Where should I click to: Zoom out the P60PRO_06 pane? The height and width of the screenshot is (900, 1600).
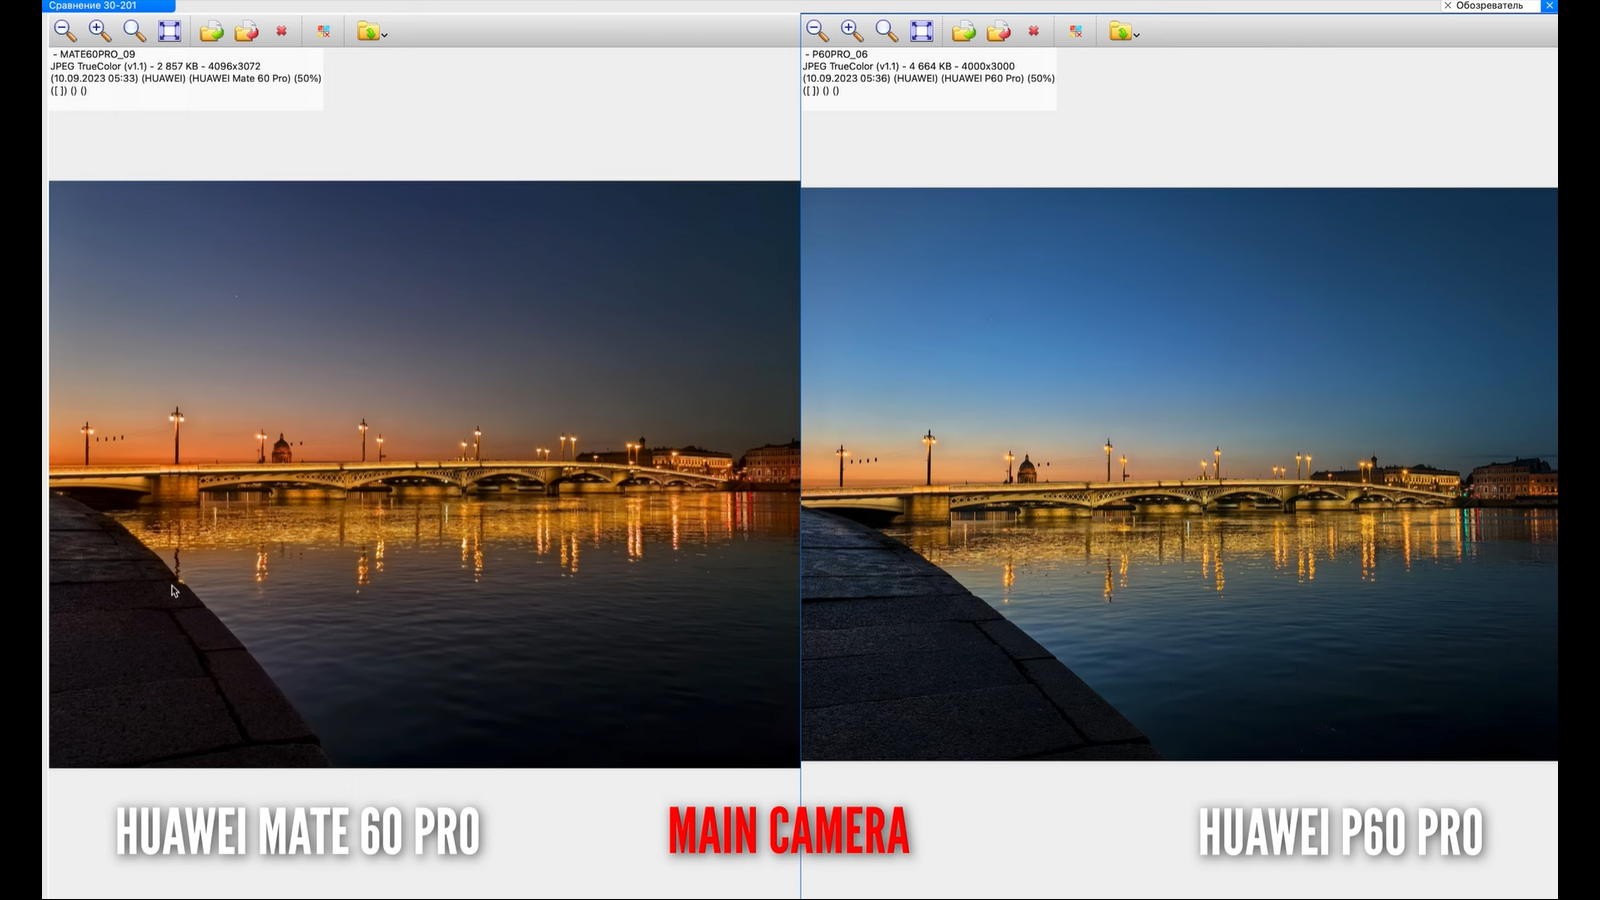tap(817, 31)
